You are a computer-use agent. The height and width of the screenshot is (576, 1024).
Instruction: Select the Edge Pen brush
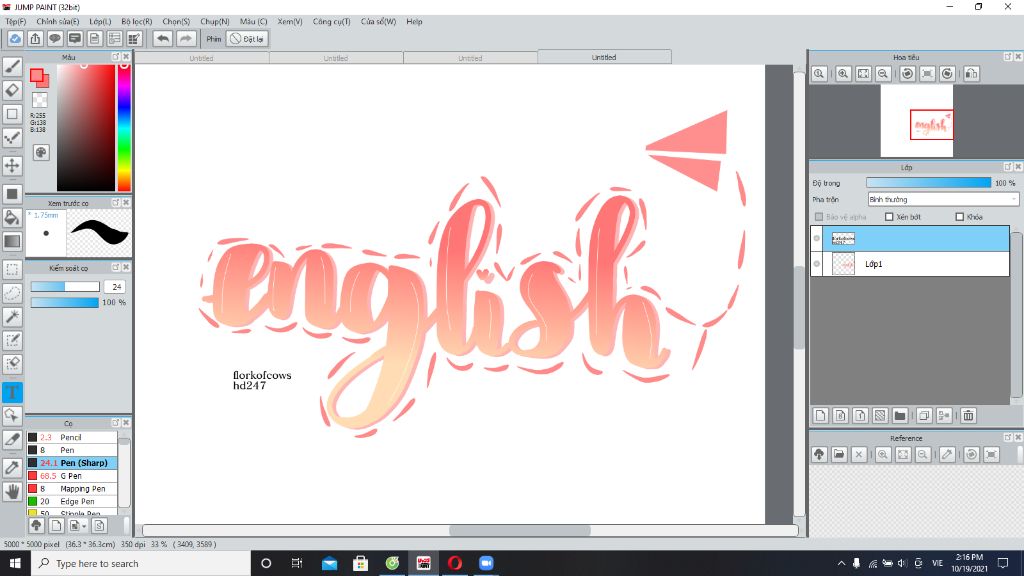[72, 502]
